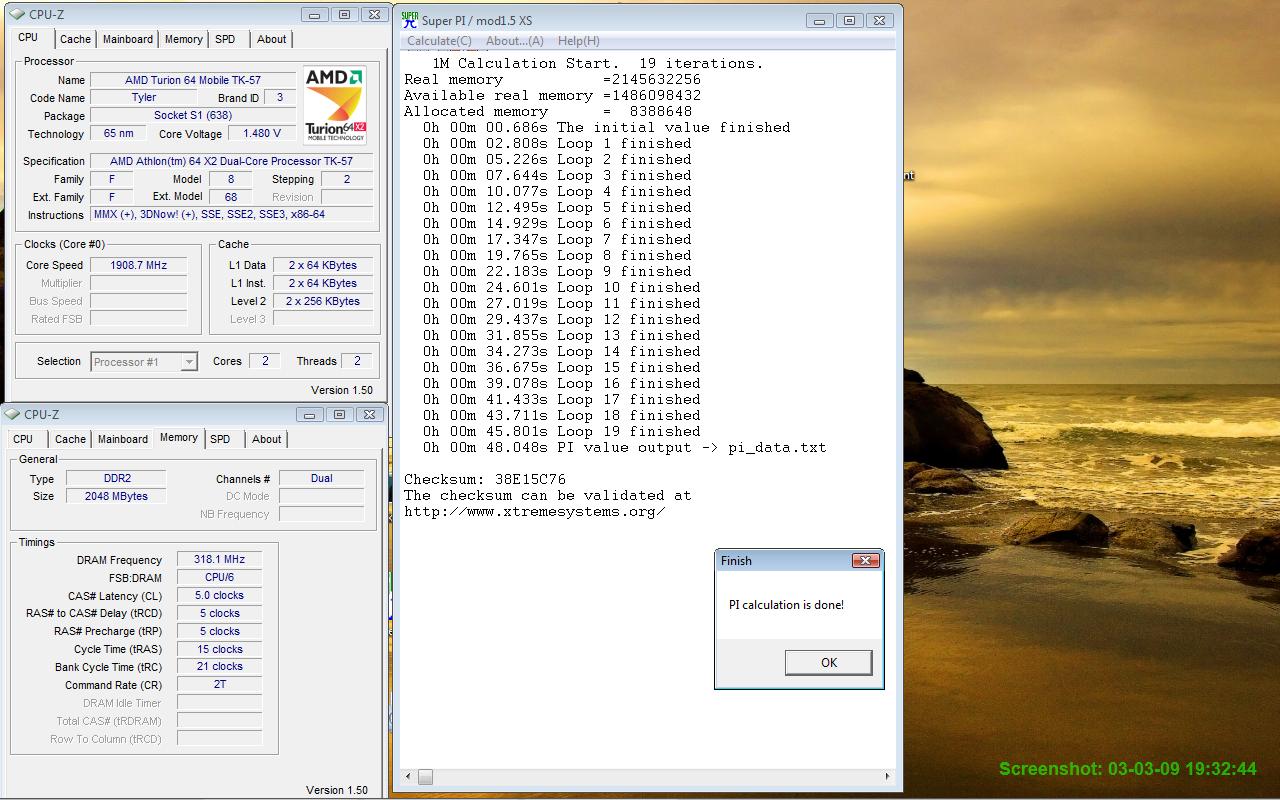Click the Specification field "AMD Athlon(tm) 64 X2 Dual-Core Processor TK-57"
Image resolution: width=1280 pixels, height=800 pixels.
pos(232,161)
